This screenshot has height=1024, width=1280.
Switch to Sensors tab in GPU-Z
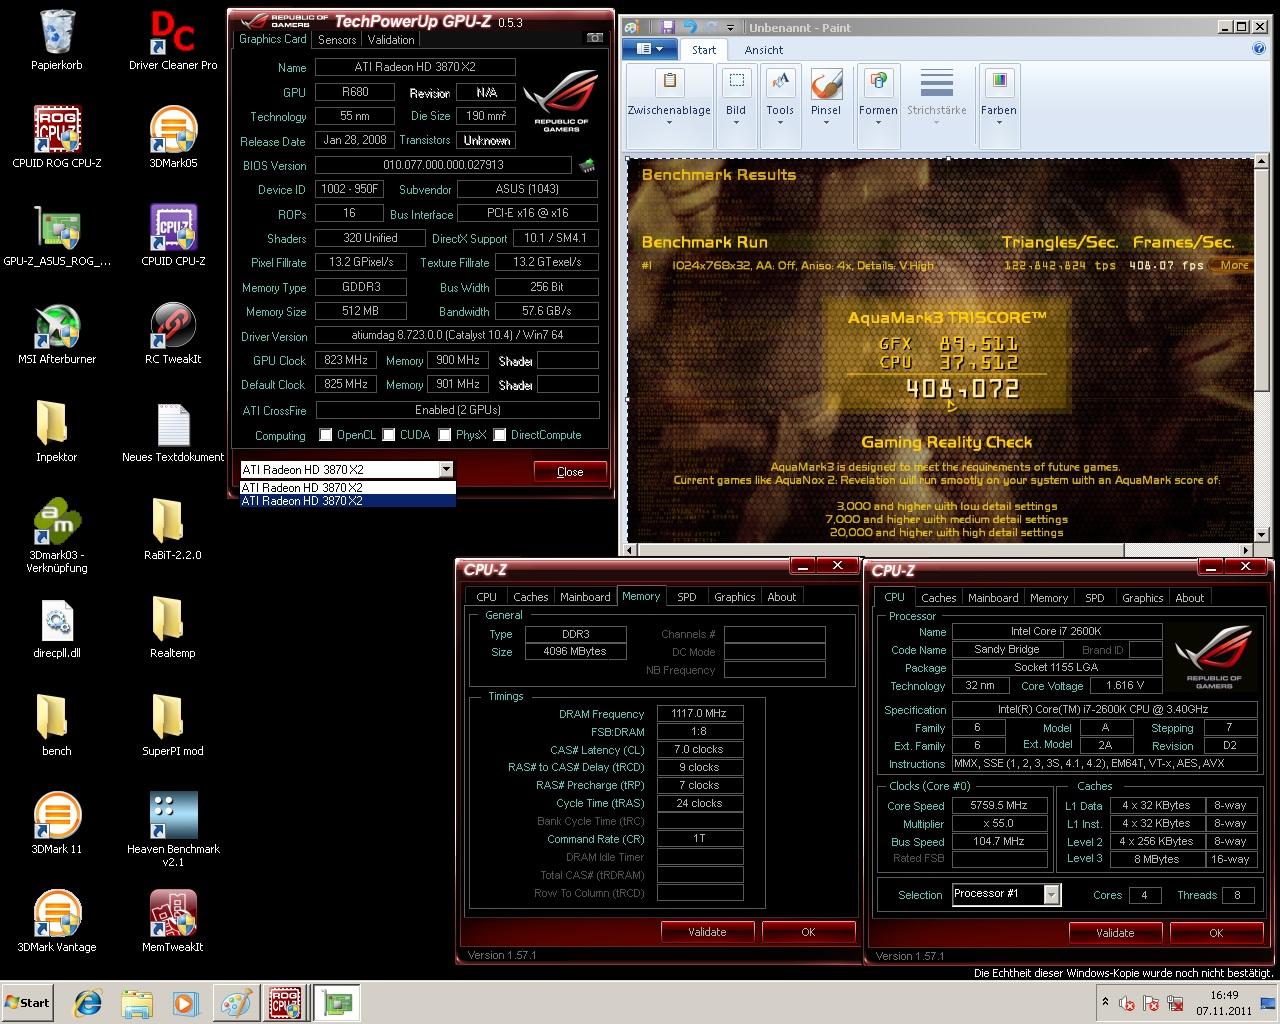point(337,40)
